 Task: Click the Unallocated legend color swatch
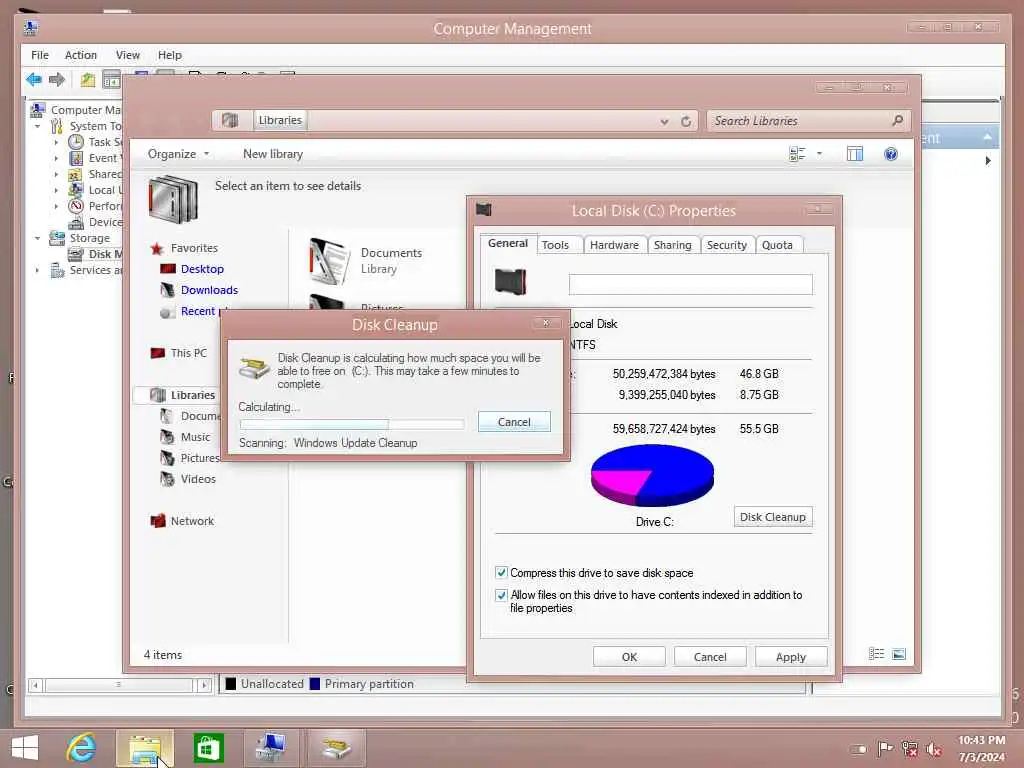coord(231,684)
